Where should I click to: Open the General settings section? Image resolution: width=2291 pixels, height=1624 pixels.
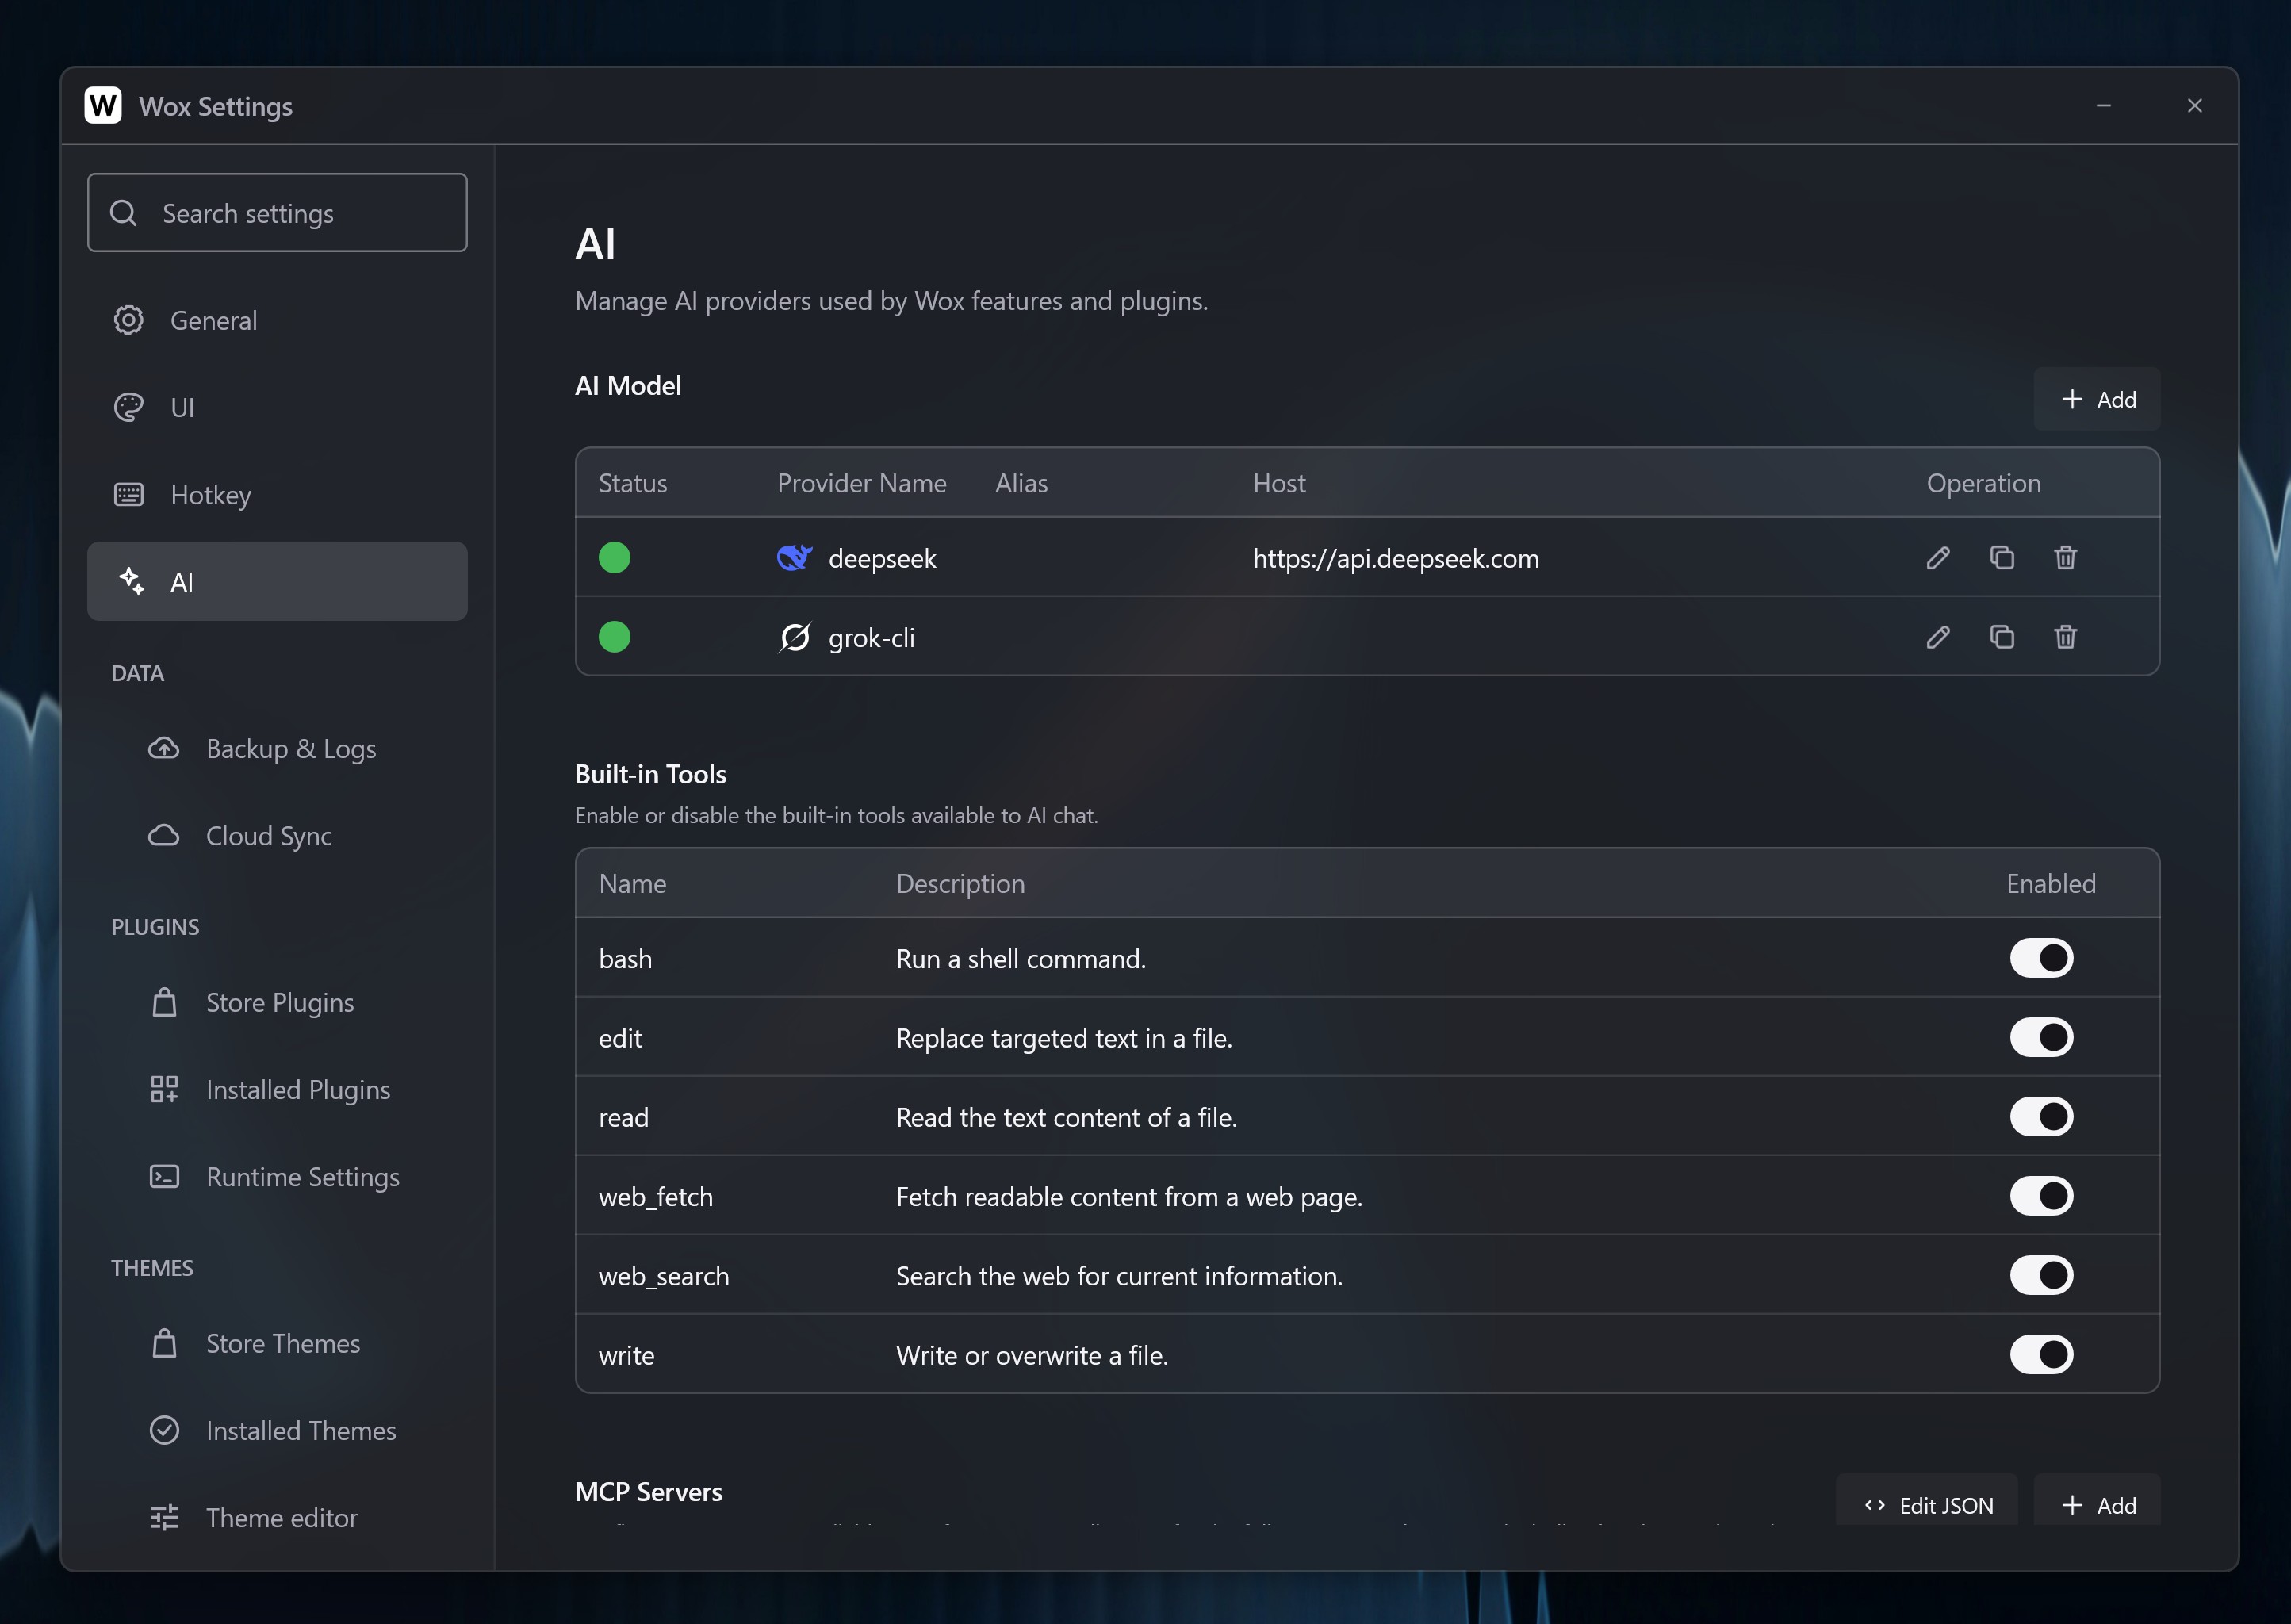click(277, 320)
